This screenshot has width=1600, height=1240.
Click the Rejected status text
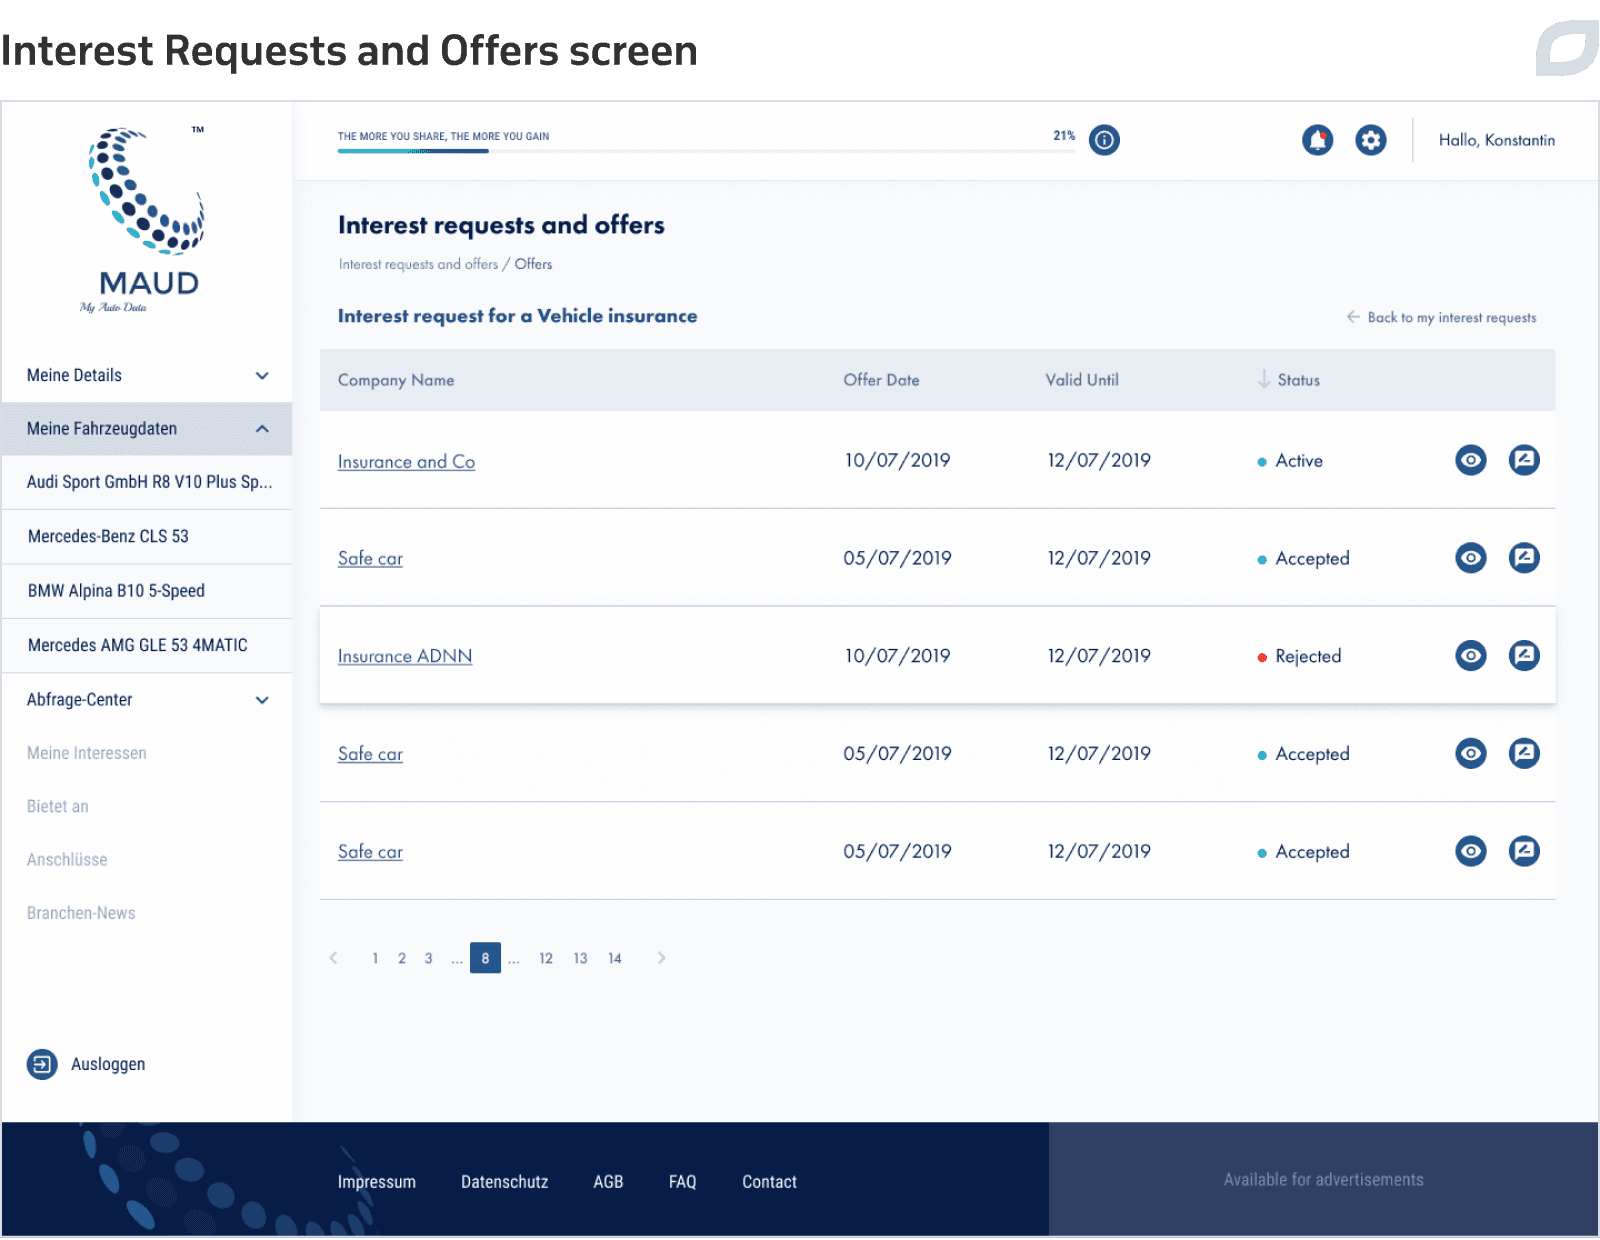tap(1308, 656)
